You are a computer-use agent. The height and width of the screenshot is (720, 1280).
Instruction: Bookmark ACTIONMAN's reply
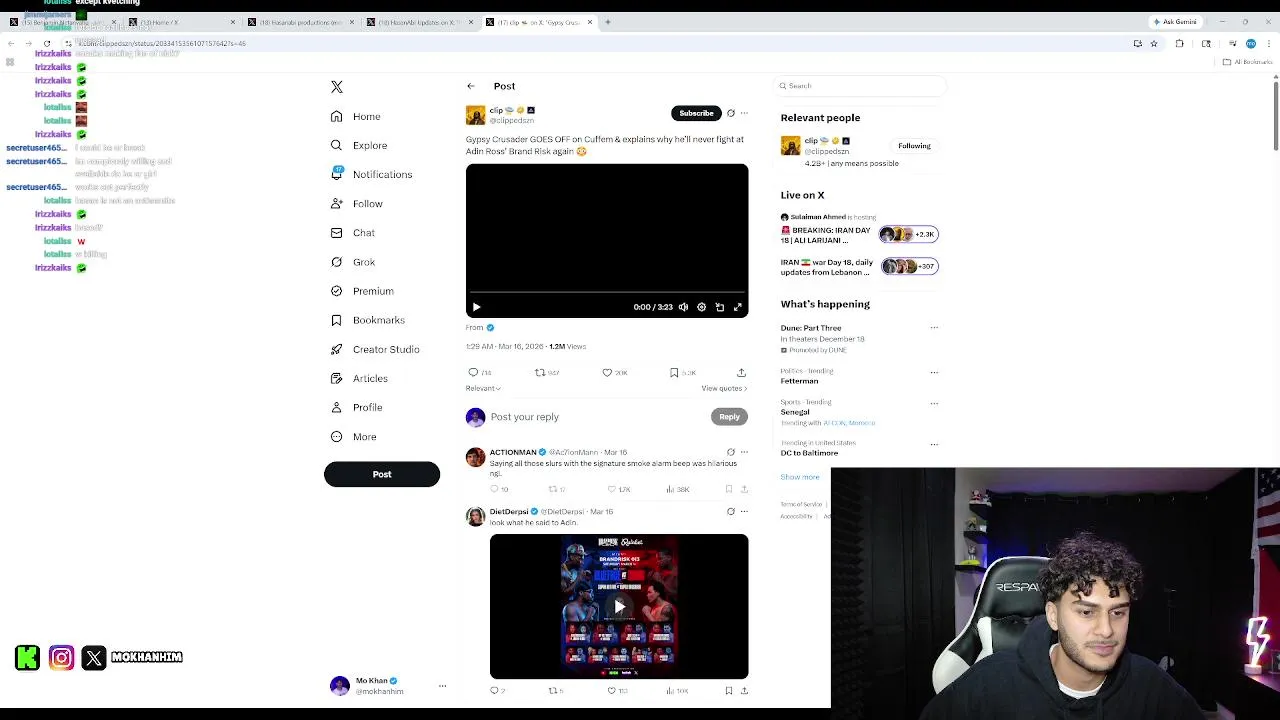[729, 489]
